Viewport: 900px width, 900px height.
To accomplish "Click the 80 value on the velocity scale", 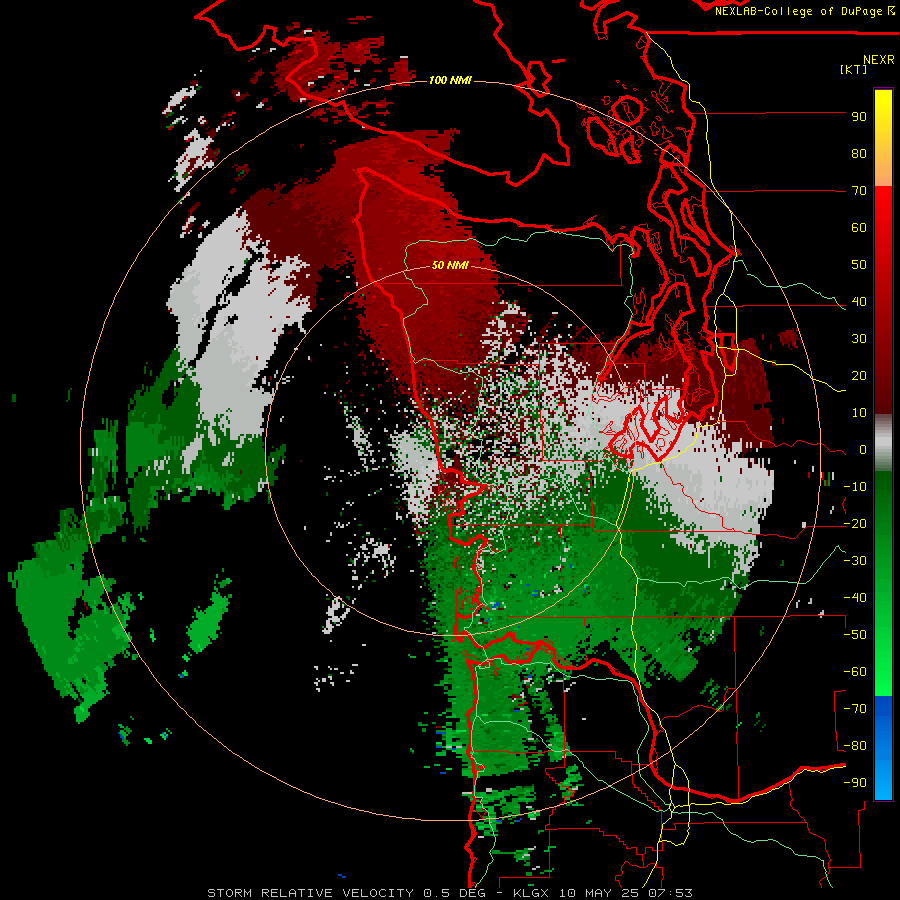I will (859, 154).
